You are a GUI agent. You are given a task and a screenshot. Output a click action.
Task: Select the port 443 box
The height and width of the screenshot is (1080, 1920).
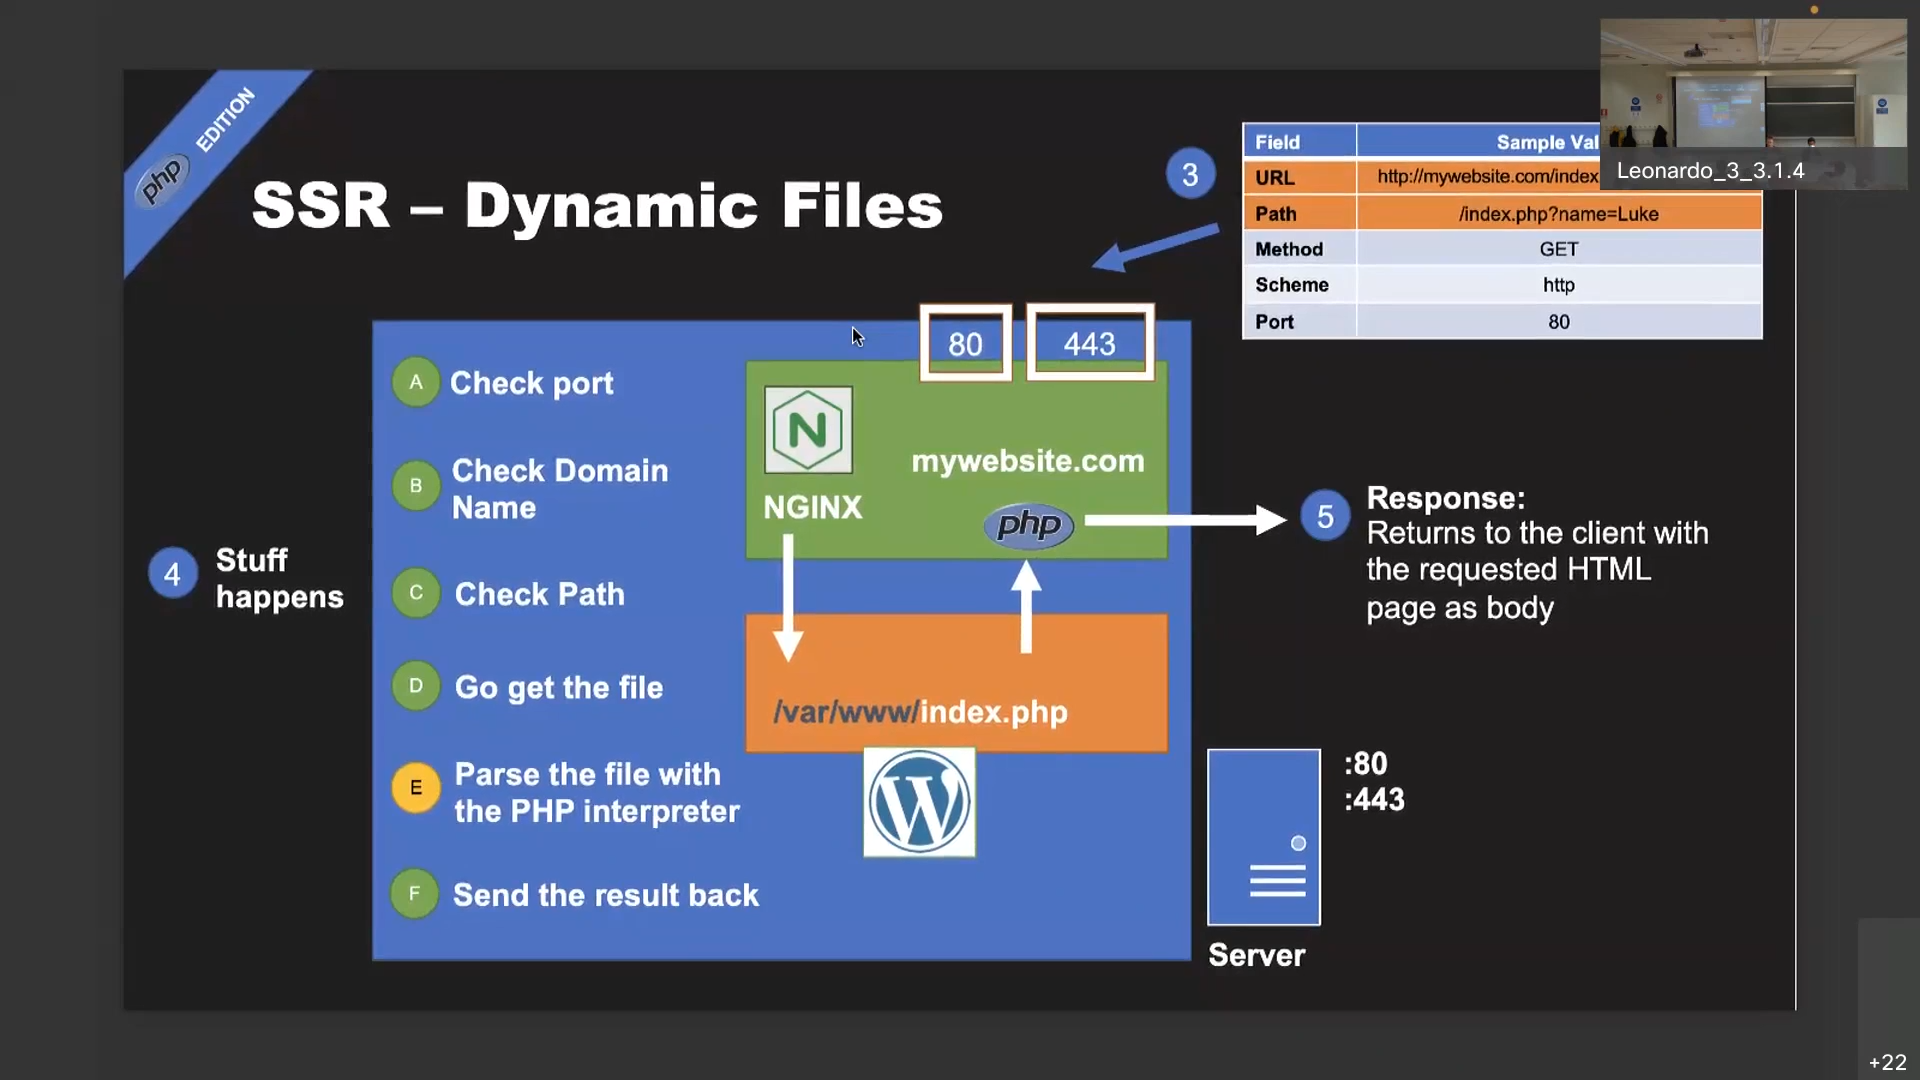1089,343
